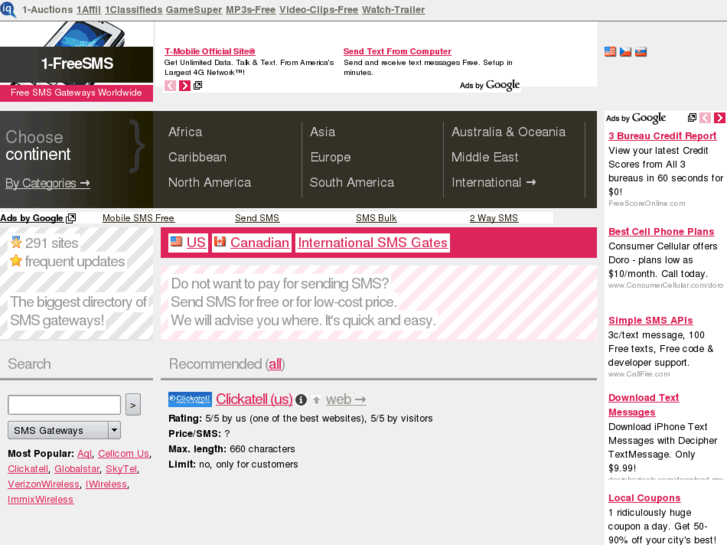Click SMS Bulk ad link
Image resolution: width=727 pixels, height=545 pixels.
click(376, 218)
